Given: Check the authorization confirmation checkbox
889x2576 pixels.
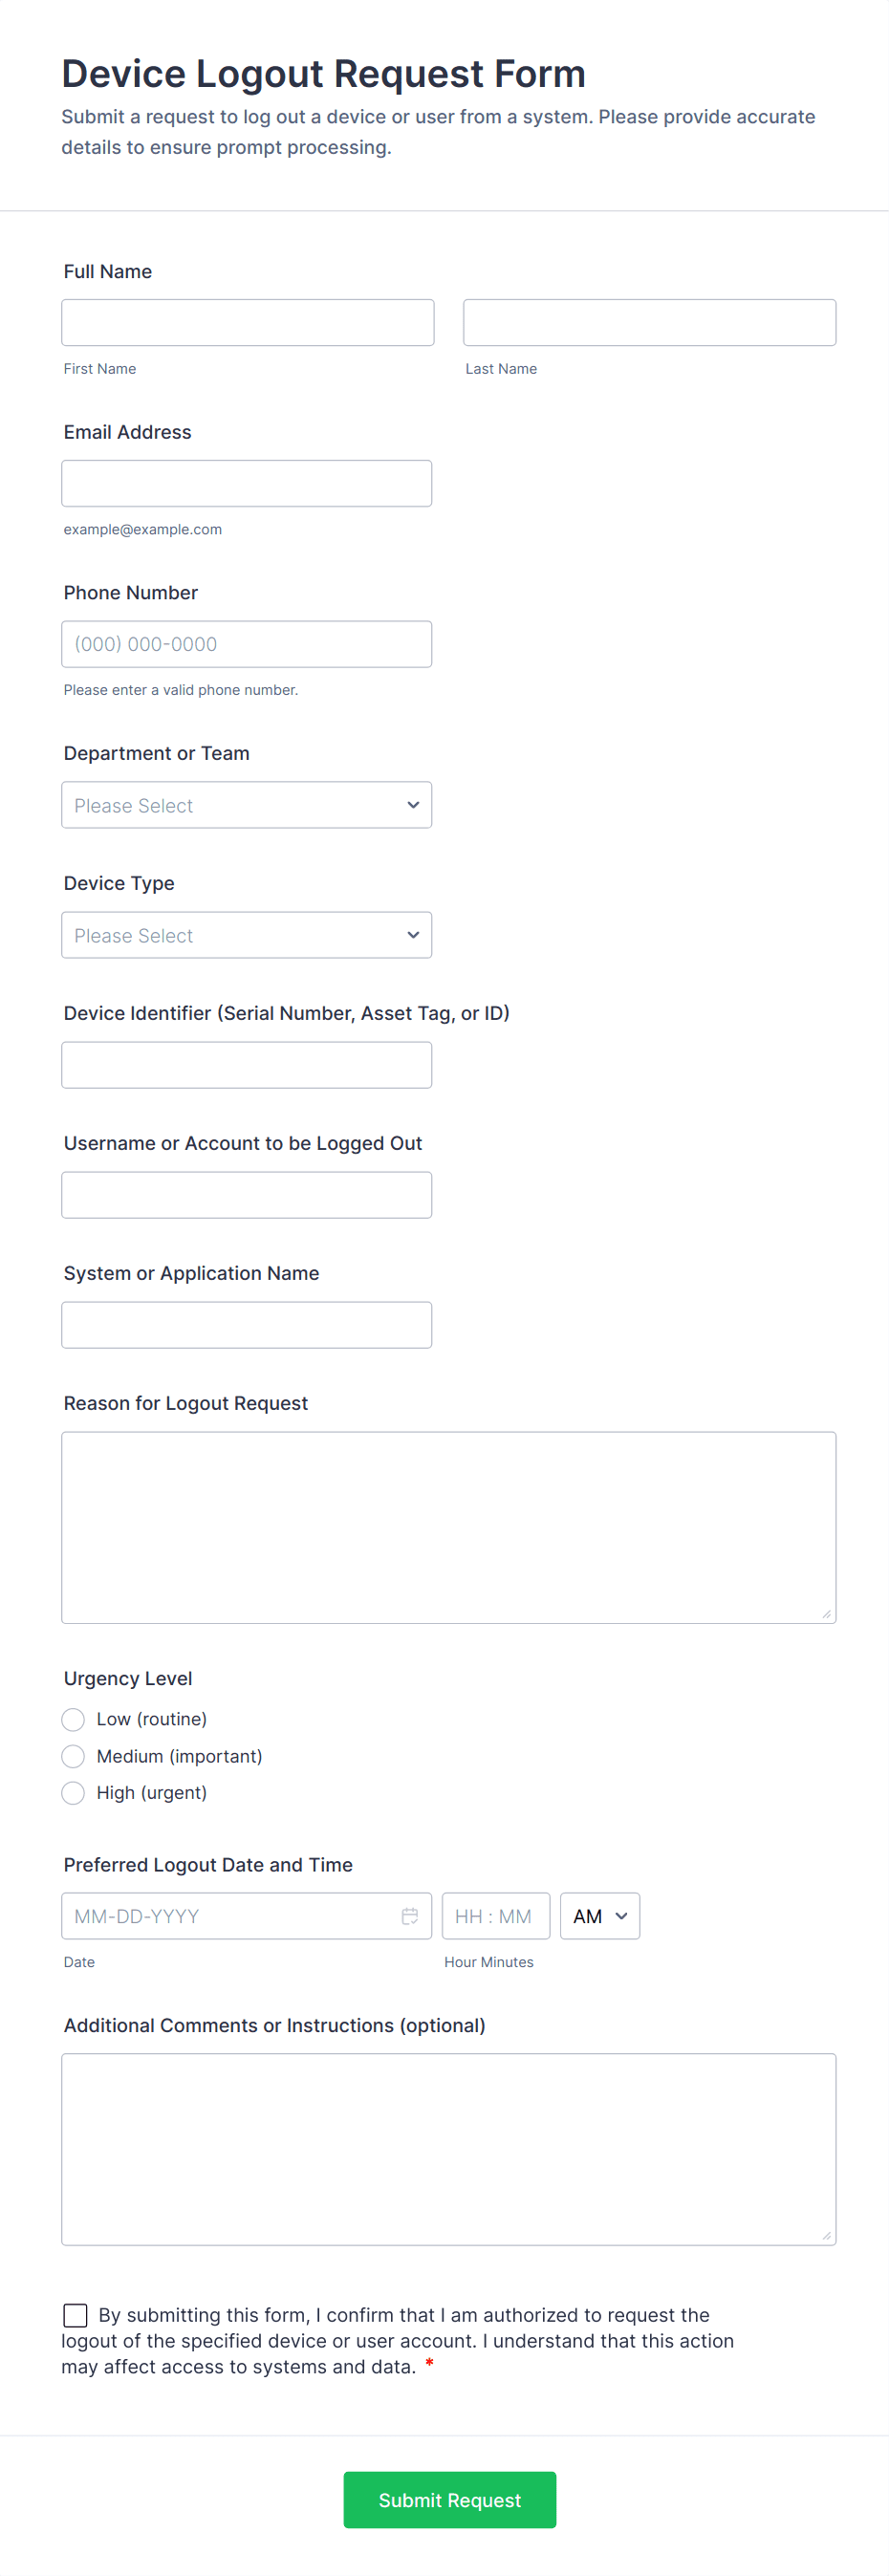Looking at the screenshot, I should 75,2314.
